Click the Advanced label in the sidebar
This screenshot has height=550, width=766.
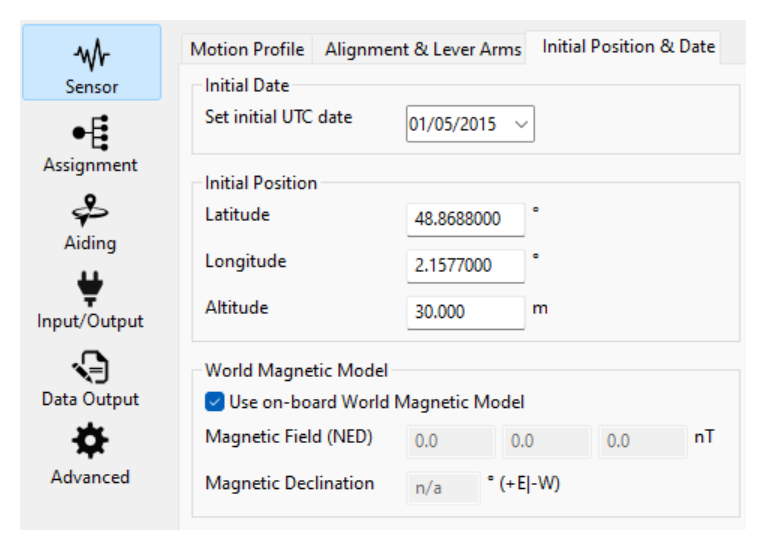tap(90, 477)
